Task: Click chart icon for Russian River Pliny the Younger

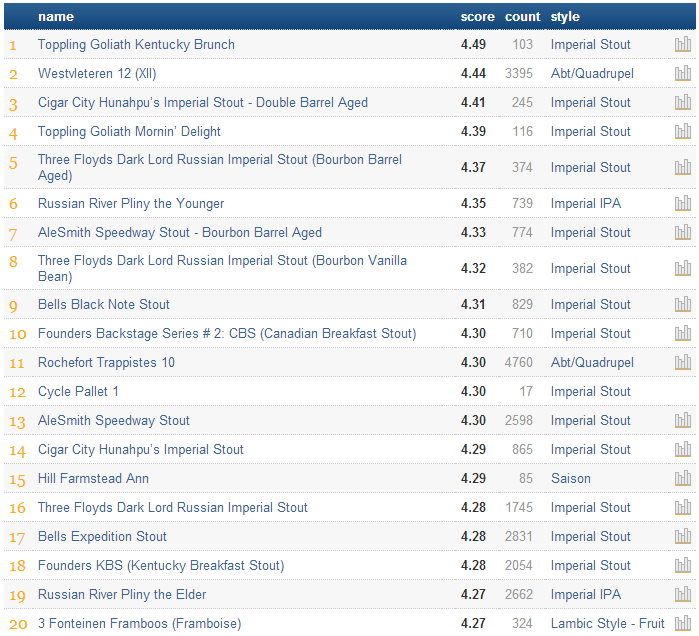Action: [x=683, y=204]
